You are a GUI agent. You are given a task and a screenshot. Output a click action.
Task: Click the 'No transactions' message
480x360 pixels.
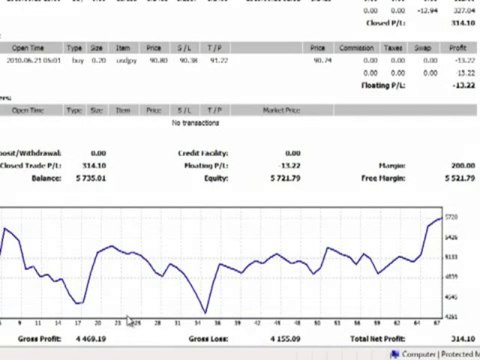point(195,123)
